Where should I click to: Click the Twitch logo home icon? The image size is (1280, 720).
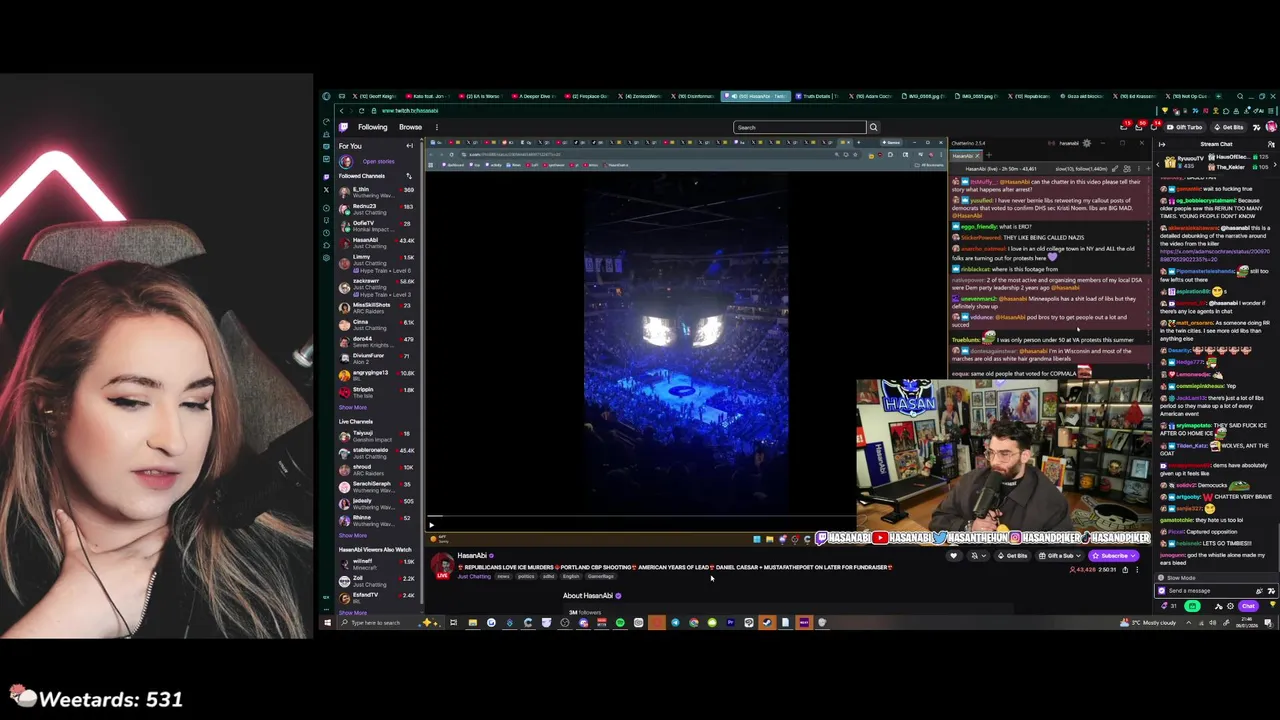point(343,127)
